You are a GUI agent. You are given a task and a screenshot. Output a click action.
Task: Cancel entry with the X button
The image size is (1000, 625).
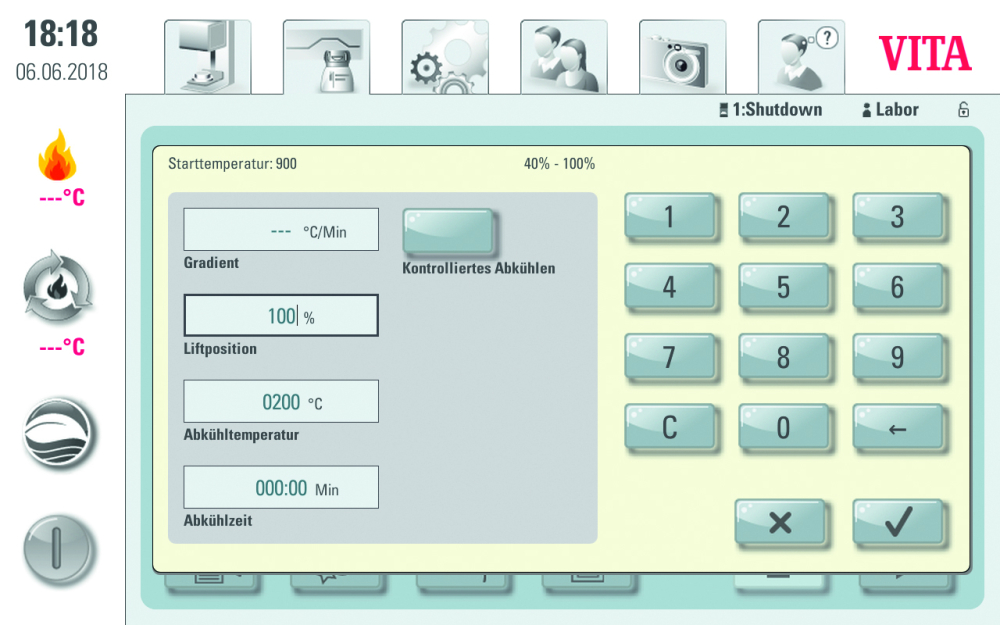780,522
